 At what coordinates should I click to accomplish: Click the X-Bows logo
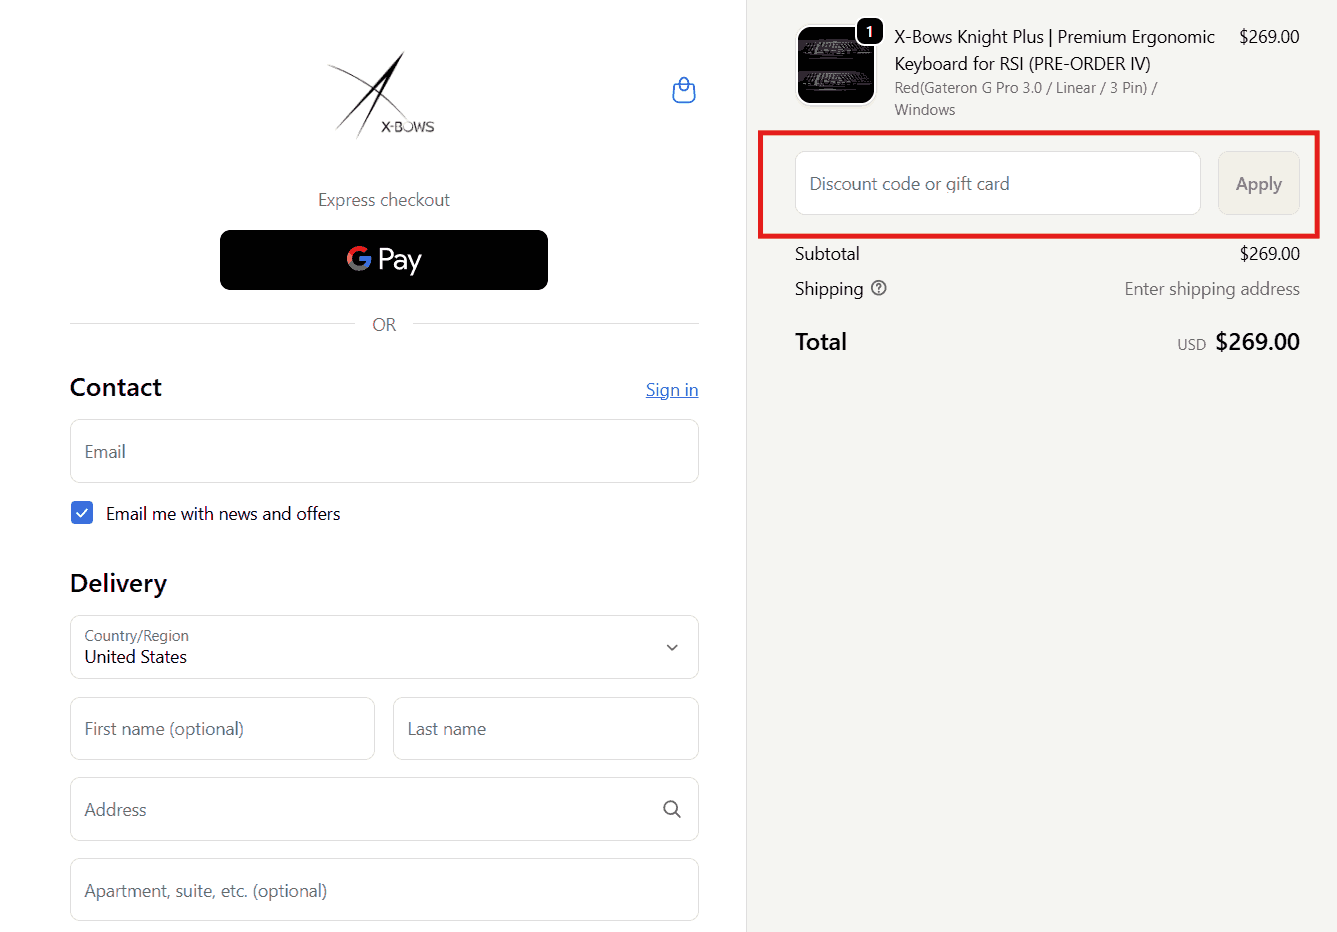tap(383, 94)
